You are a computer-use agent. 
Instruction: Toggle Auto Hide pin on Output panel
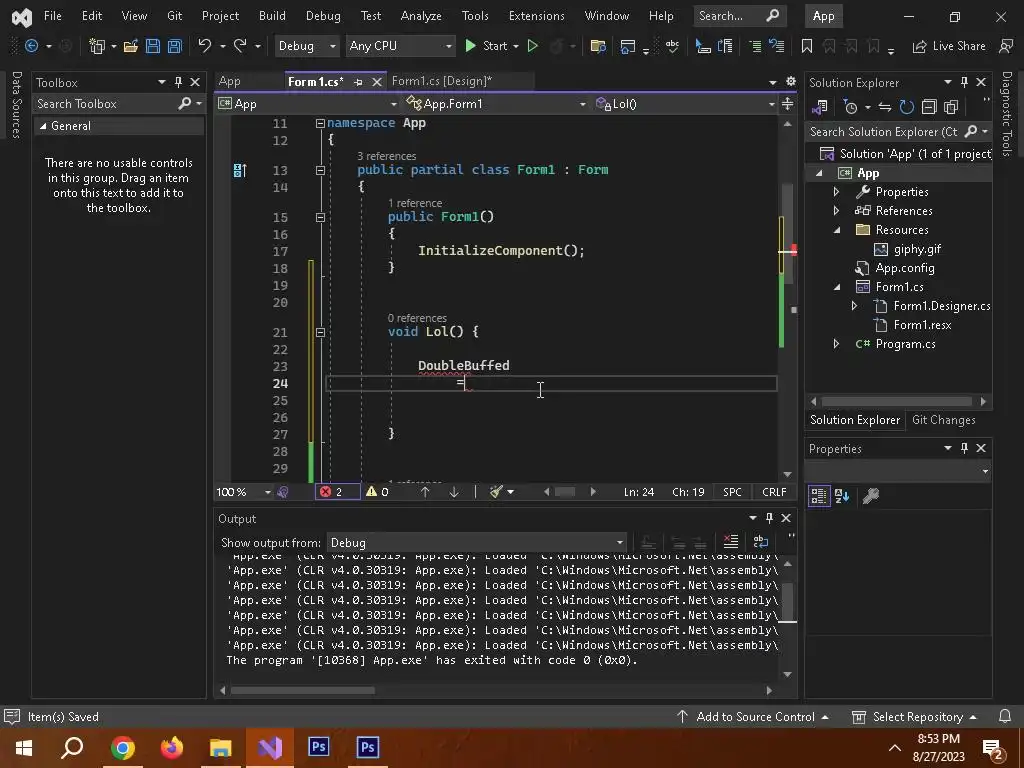[769, 518]
